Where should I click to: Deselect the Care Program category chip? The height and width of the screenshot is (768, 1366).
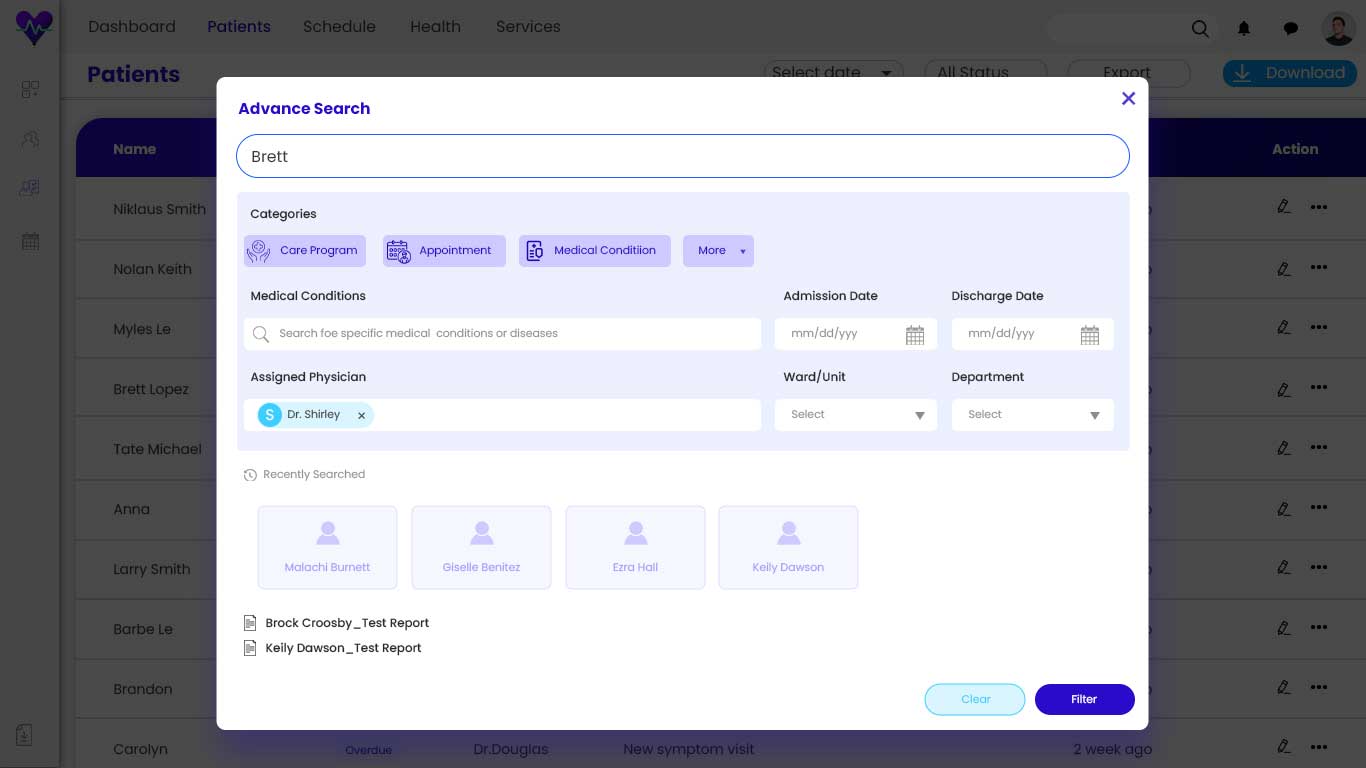pyautogui.click(x=305, y=251)
